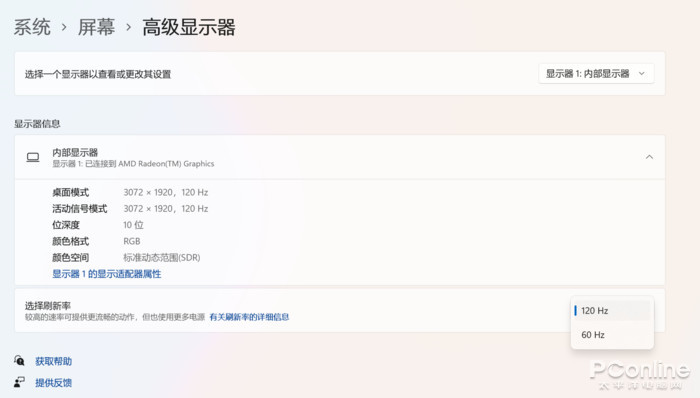Click the 获取帮助 link
The height and width of the screenshot is (398, 700).
coord(54,361)
